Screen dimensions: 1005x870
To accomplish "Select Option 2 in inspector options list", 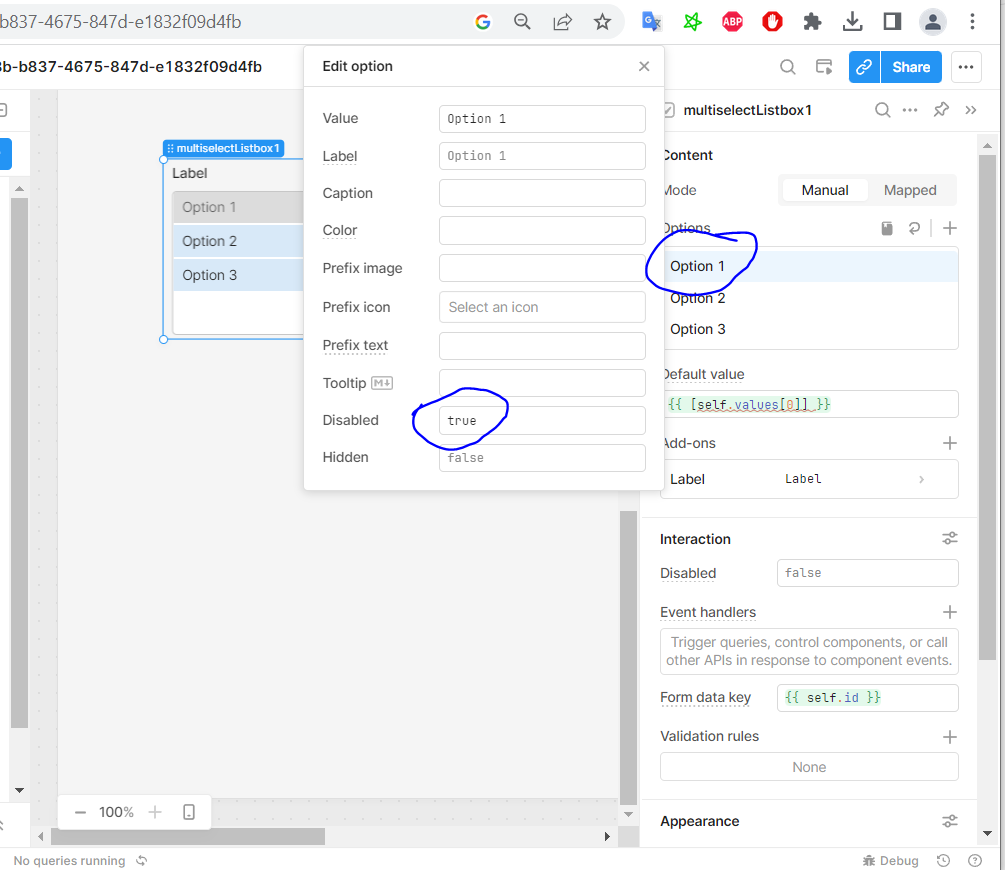I will coord(811,298).
